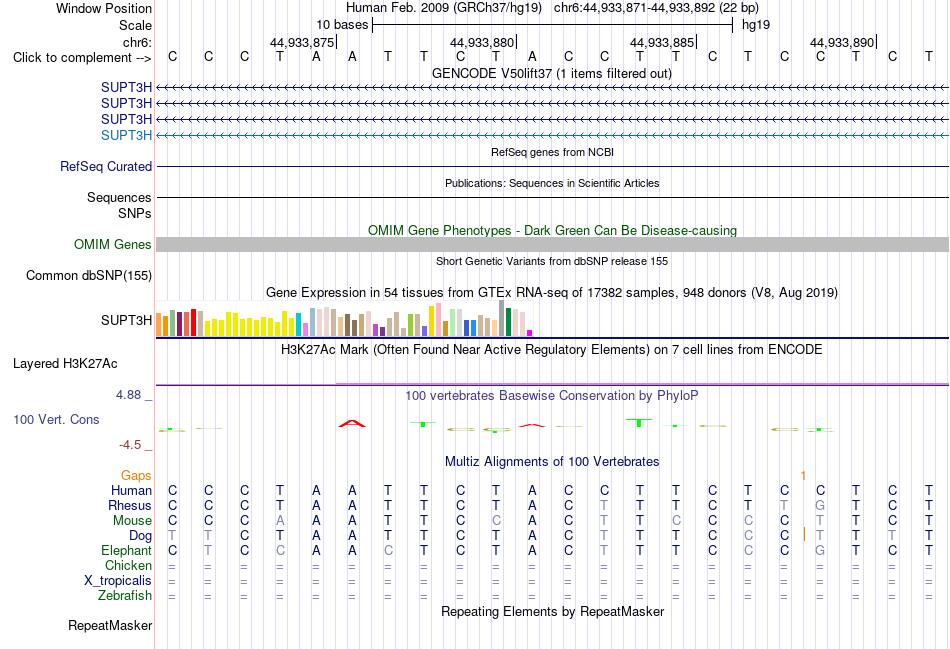Click the RepeatMasker track label
This screenshot has width=950, height=649.
(110, 625)
